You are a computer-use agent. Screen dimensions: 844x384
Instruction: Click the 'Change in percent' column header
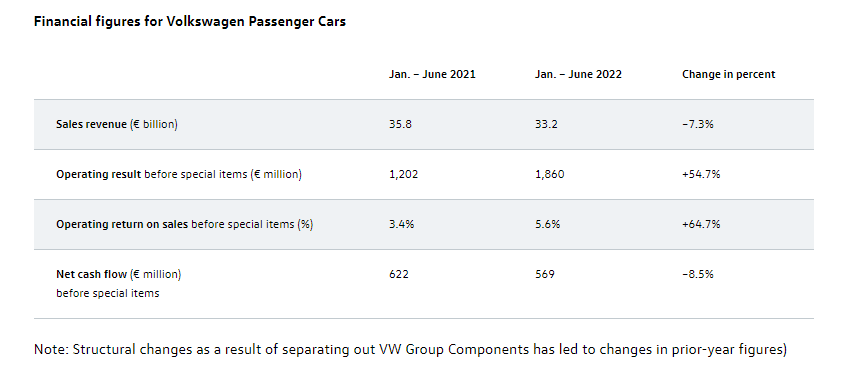pos(728,74)
